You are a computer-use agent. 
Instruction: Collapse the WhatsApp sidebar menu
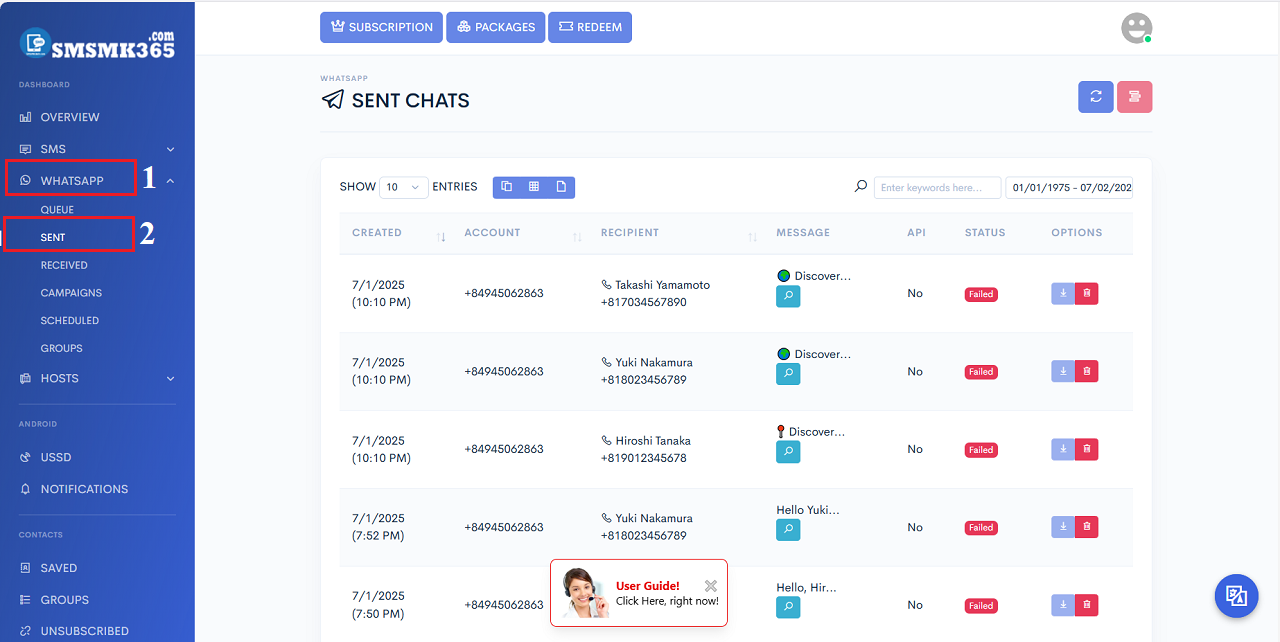[x=97, y=181]
